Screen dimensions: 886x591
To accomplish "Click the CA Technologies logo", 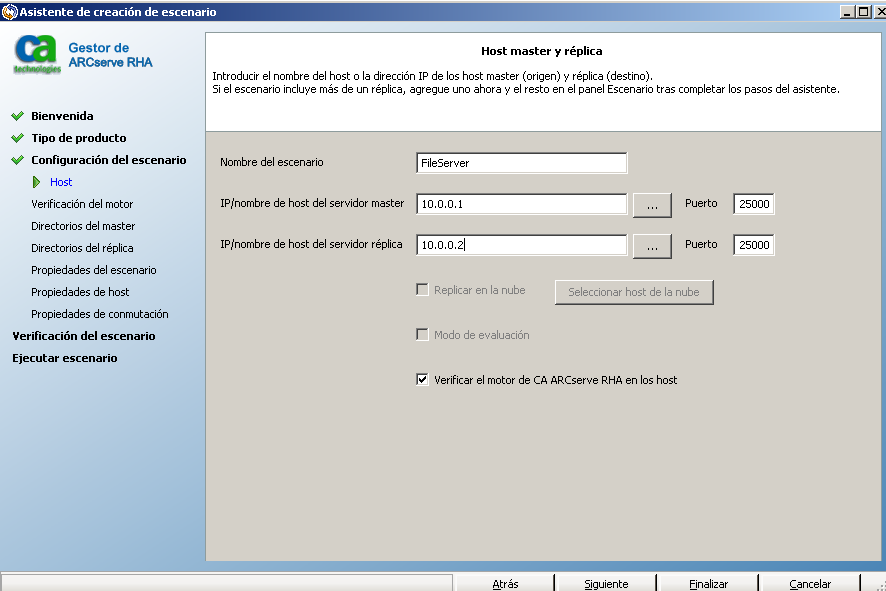I will point(37,54).
